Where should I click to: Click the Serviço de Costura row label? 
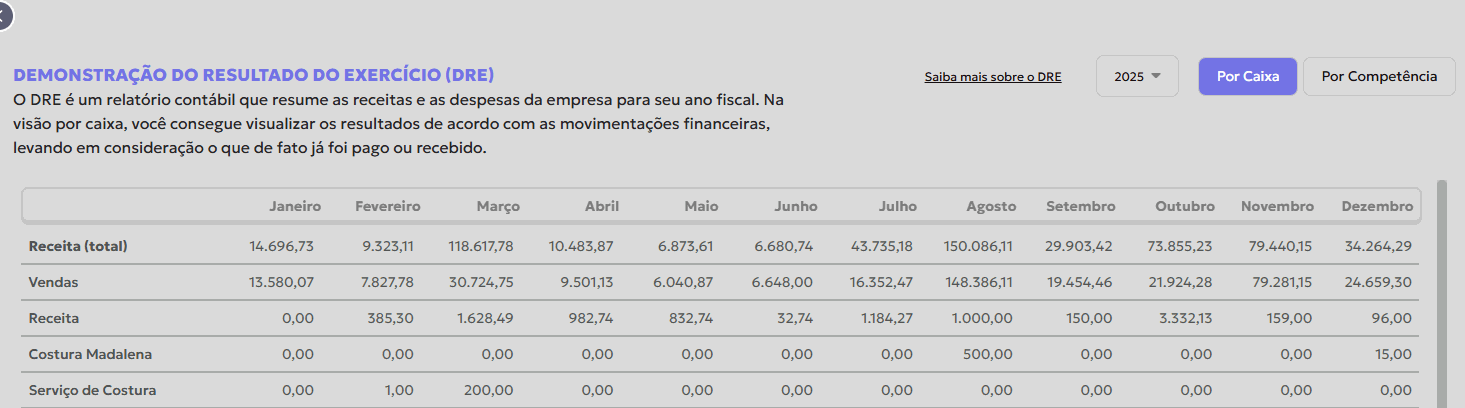click(93, 390)
